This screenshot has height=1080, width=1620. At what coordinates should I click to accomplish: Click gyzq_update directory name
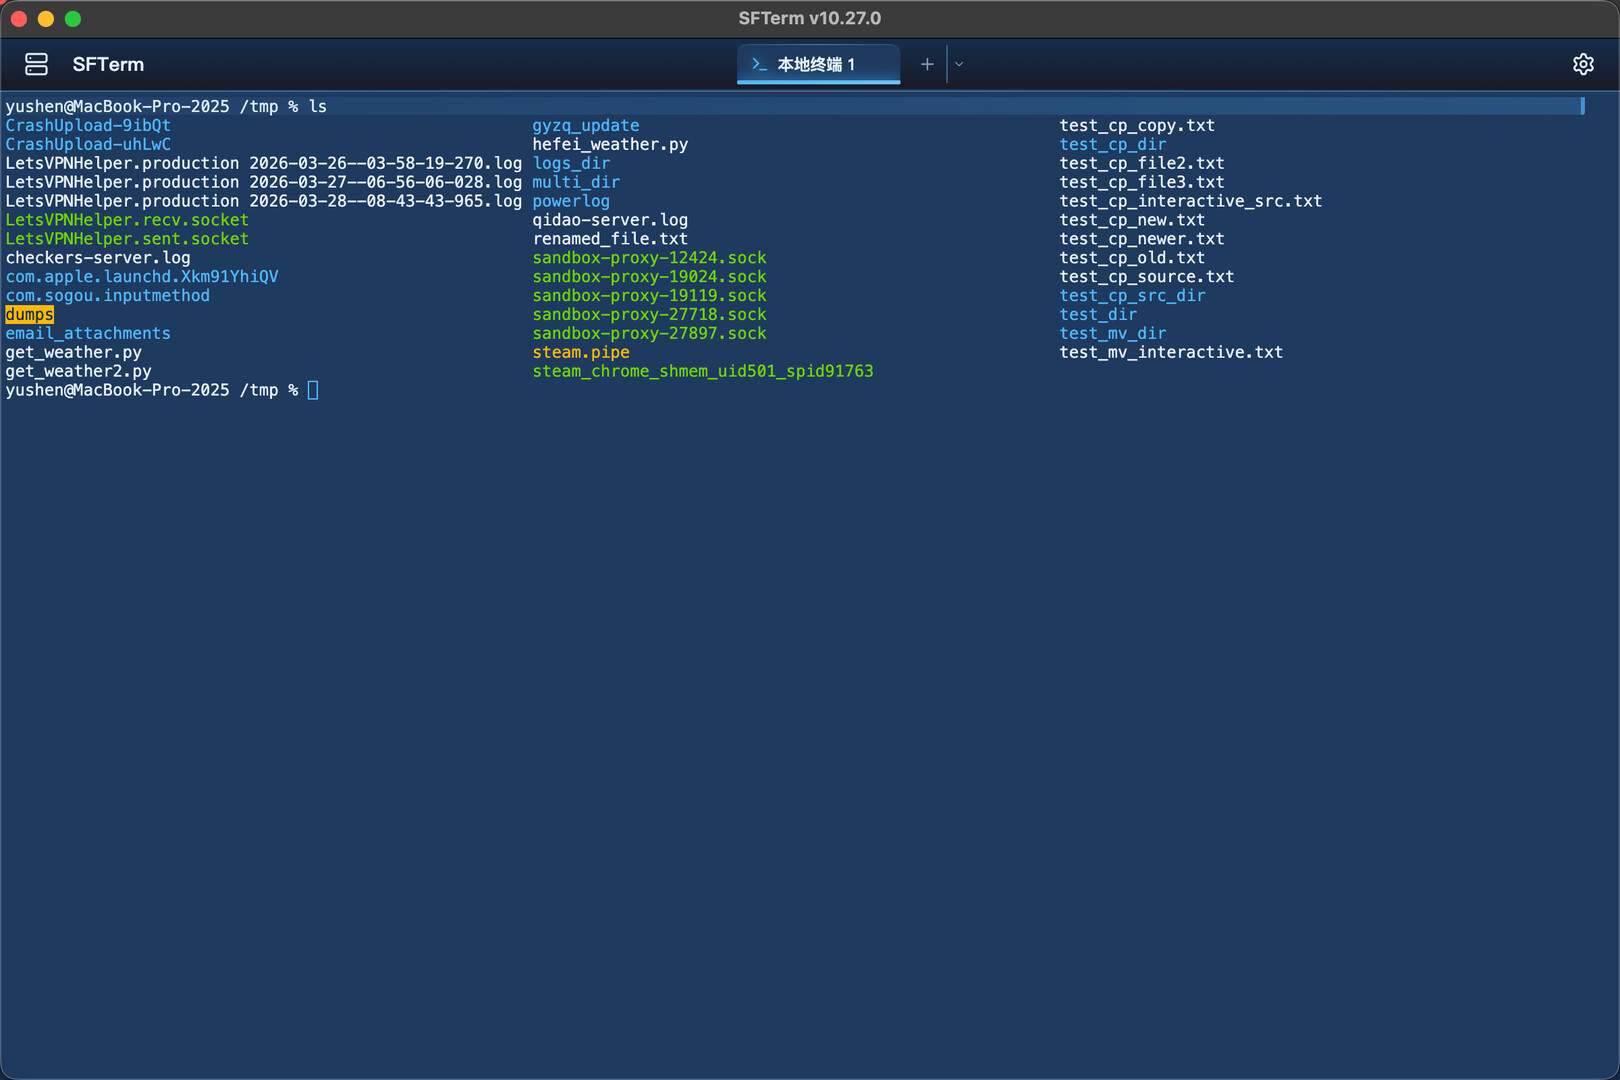586,125
